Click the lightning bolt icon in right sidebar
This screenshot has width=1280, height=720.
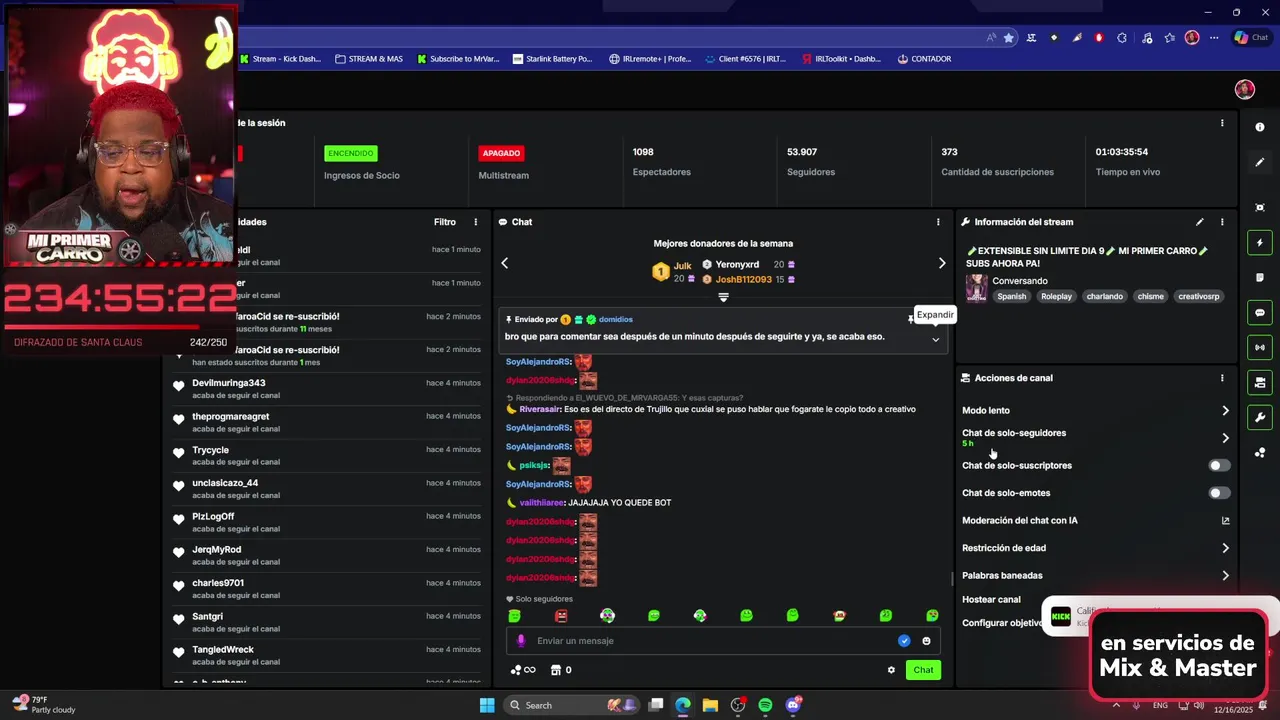click(1260, 243)
